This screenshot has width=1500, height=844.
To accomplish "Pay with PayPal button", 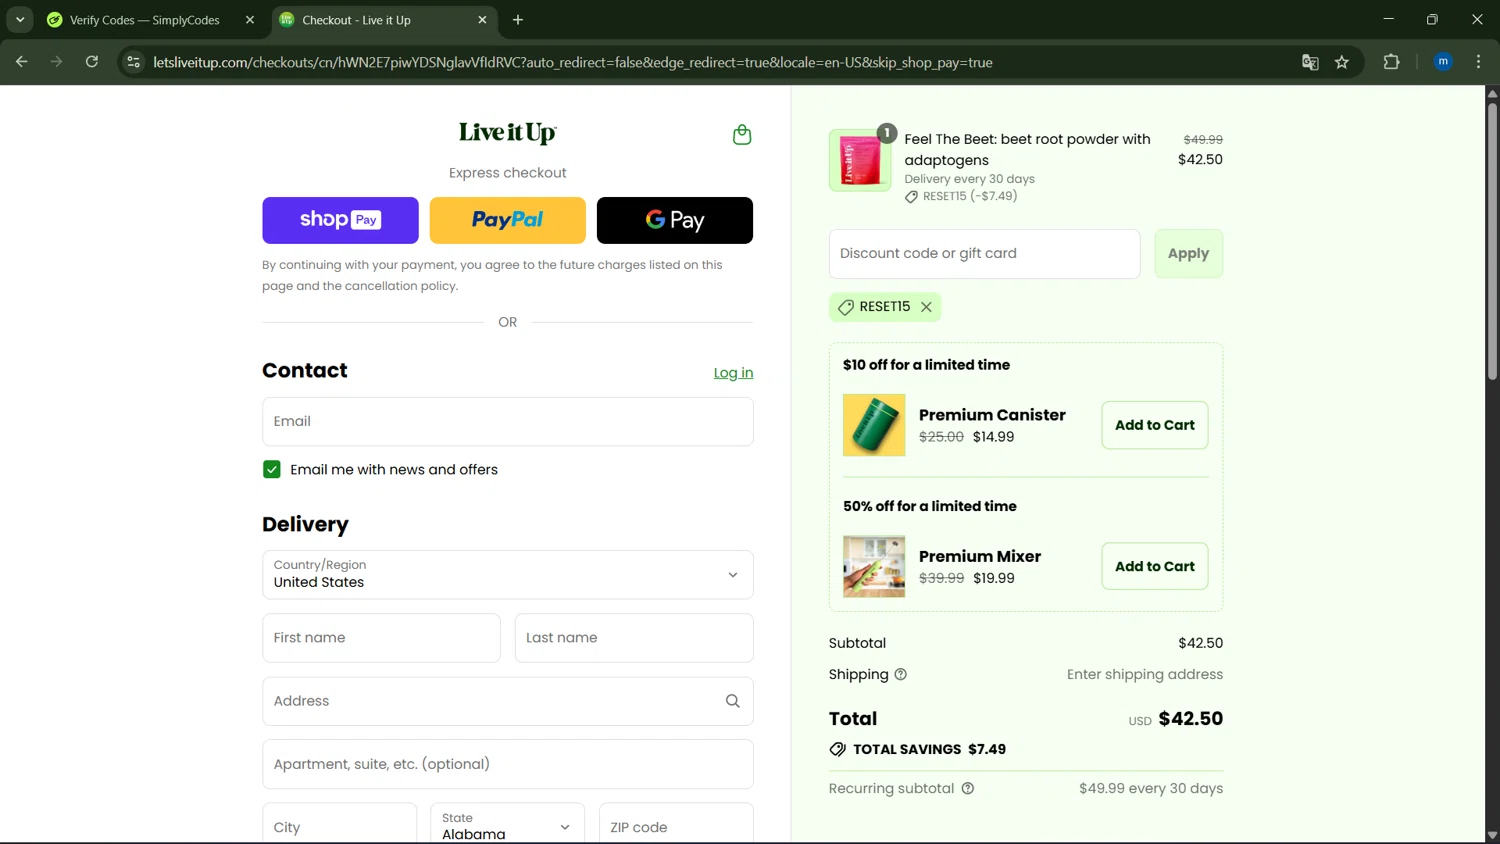I will point(508,220).
